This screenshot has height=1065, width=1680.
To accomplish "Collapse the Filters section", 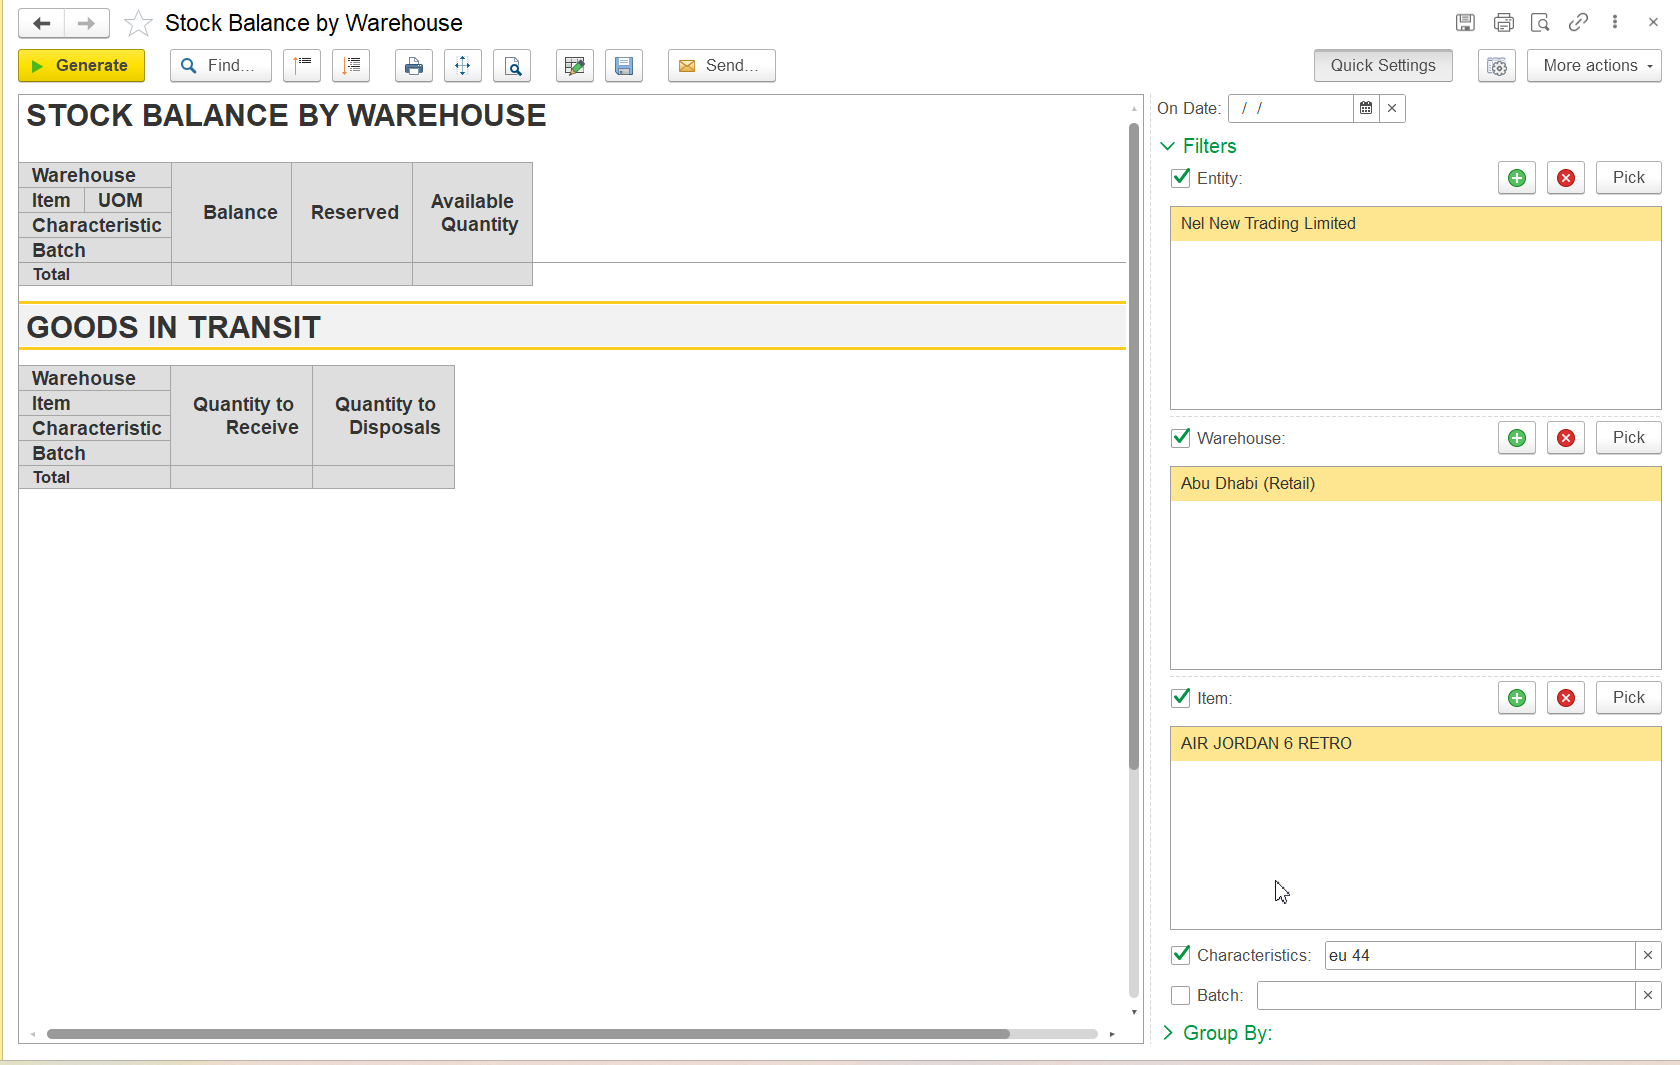I will [x=1167, y=146].
